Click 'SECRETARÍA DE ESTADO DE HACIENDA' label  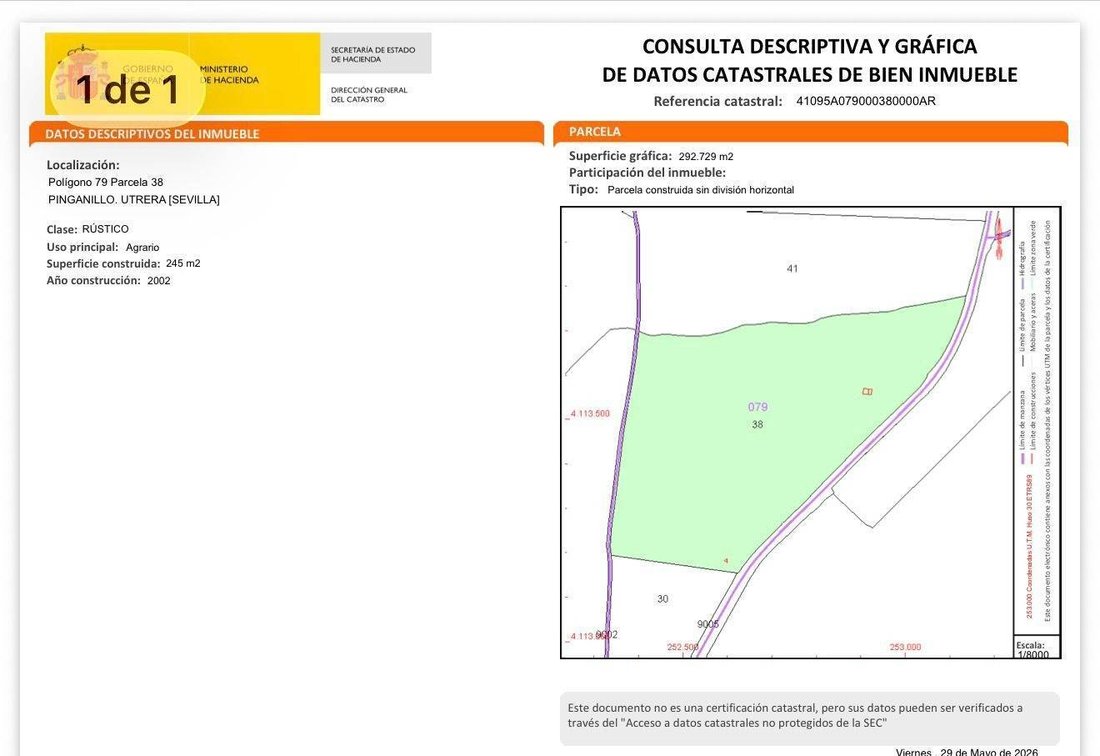point(373,55)
